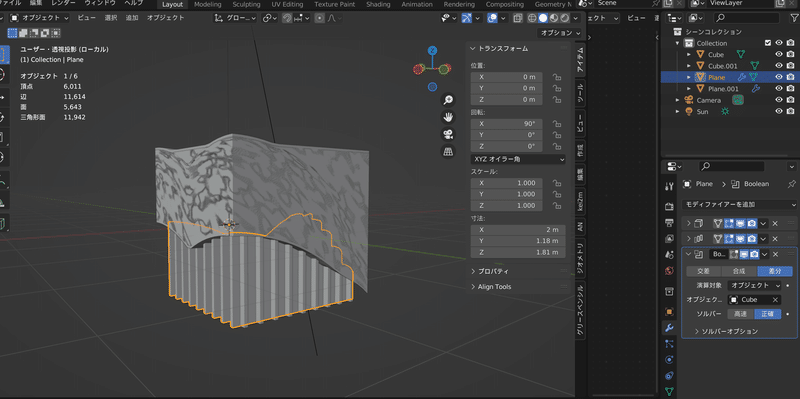Expand the Camera row in outliner
This screenshot has width=800, height=399.
pyautogui.click(x=678, y=100)
